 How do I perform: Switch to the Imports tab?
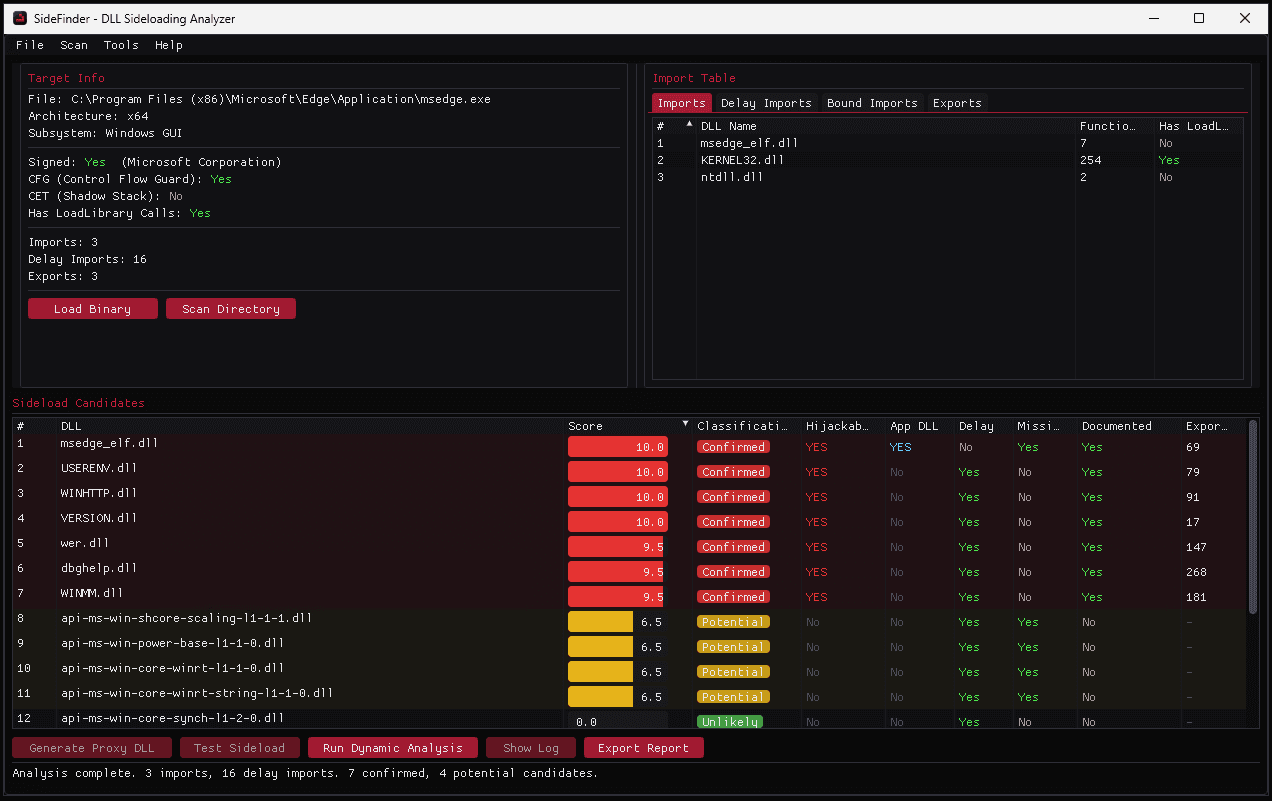click(682, 103)
